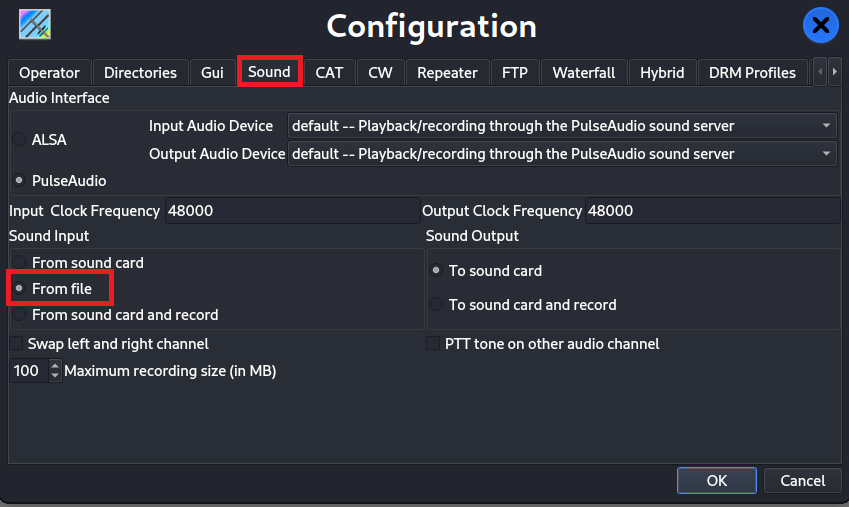Increase maximum recording size using the up arrow

[55, 366]
